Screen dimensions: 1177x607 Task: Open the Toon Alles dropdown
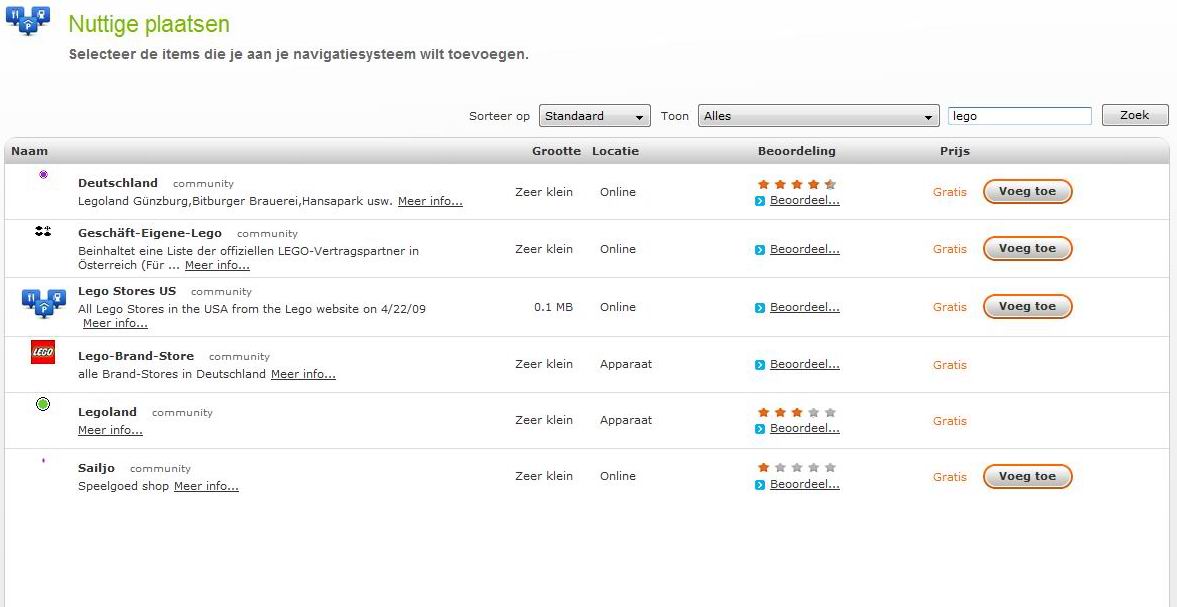[819, 116]
